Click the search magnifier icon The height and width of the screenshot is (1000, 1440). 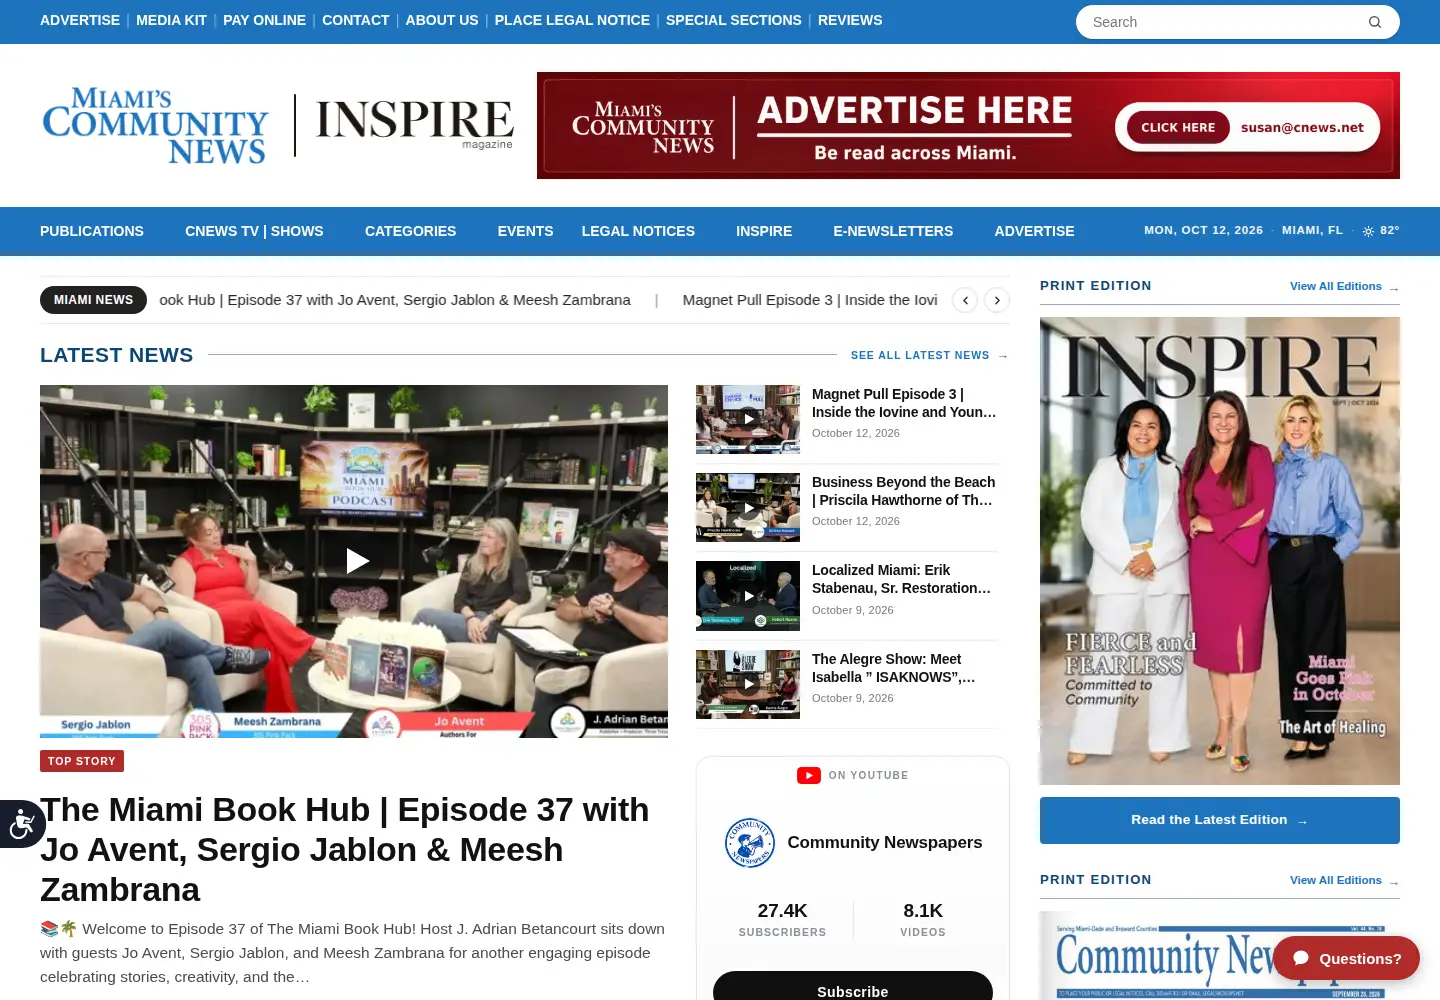tap(1375, 22)
